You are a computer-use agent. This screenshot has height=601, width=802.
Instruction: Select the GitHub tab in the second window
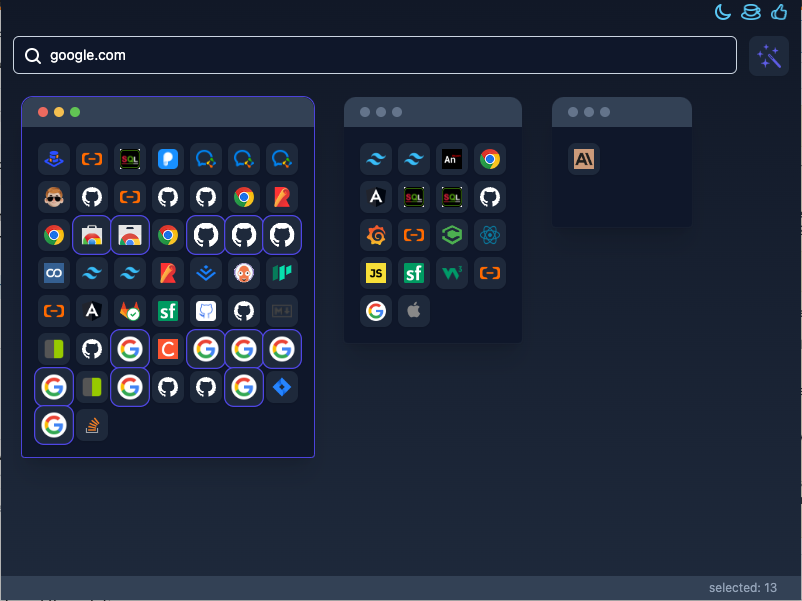click(x=490, y=197)
